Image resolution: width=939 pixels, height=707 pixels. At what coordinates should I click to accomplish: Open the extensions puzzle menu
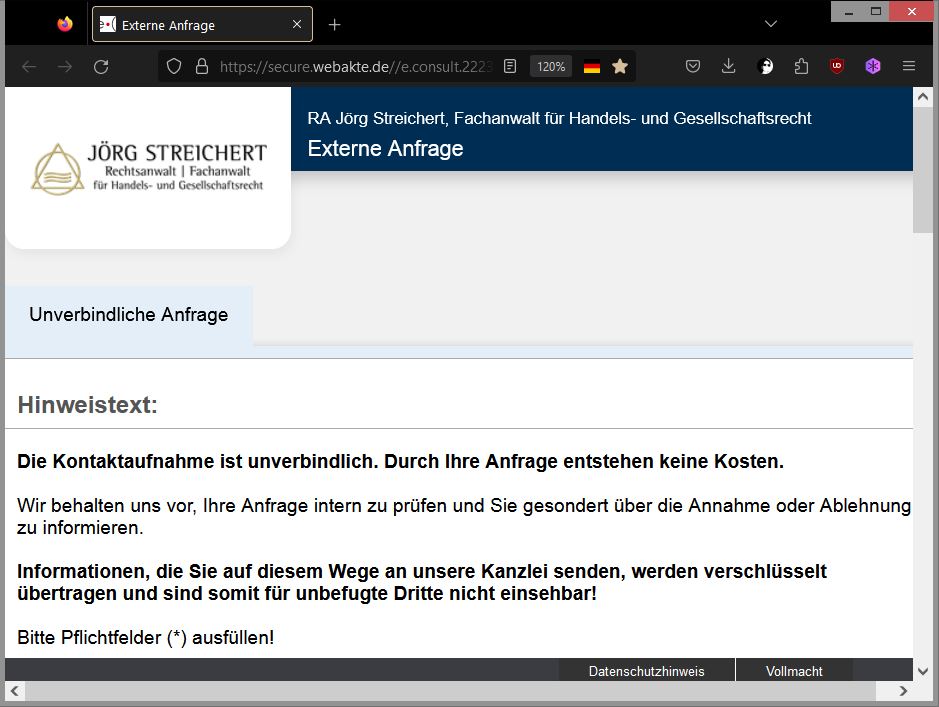(x=801, y=66)
